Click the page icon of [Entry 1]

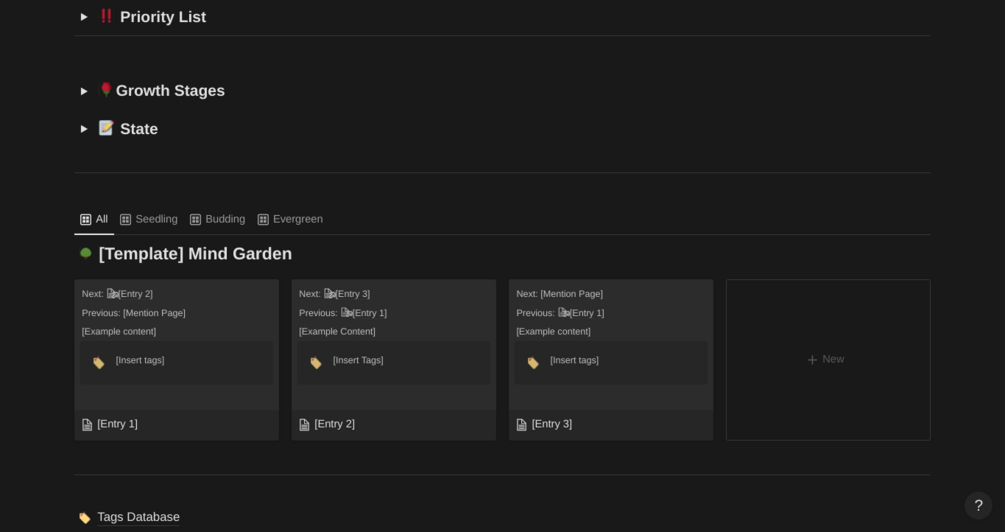pos(87,425)
